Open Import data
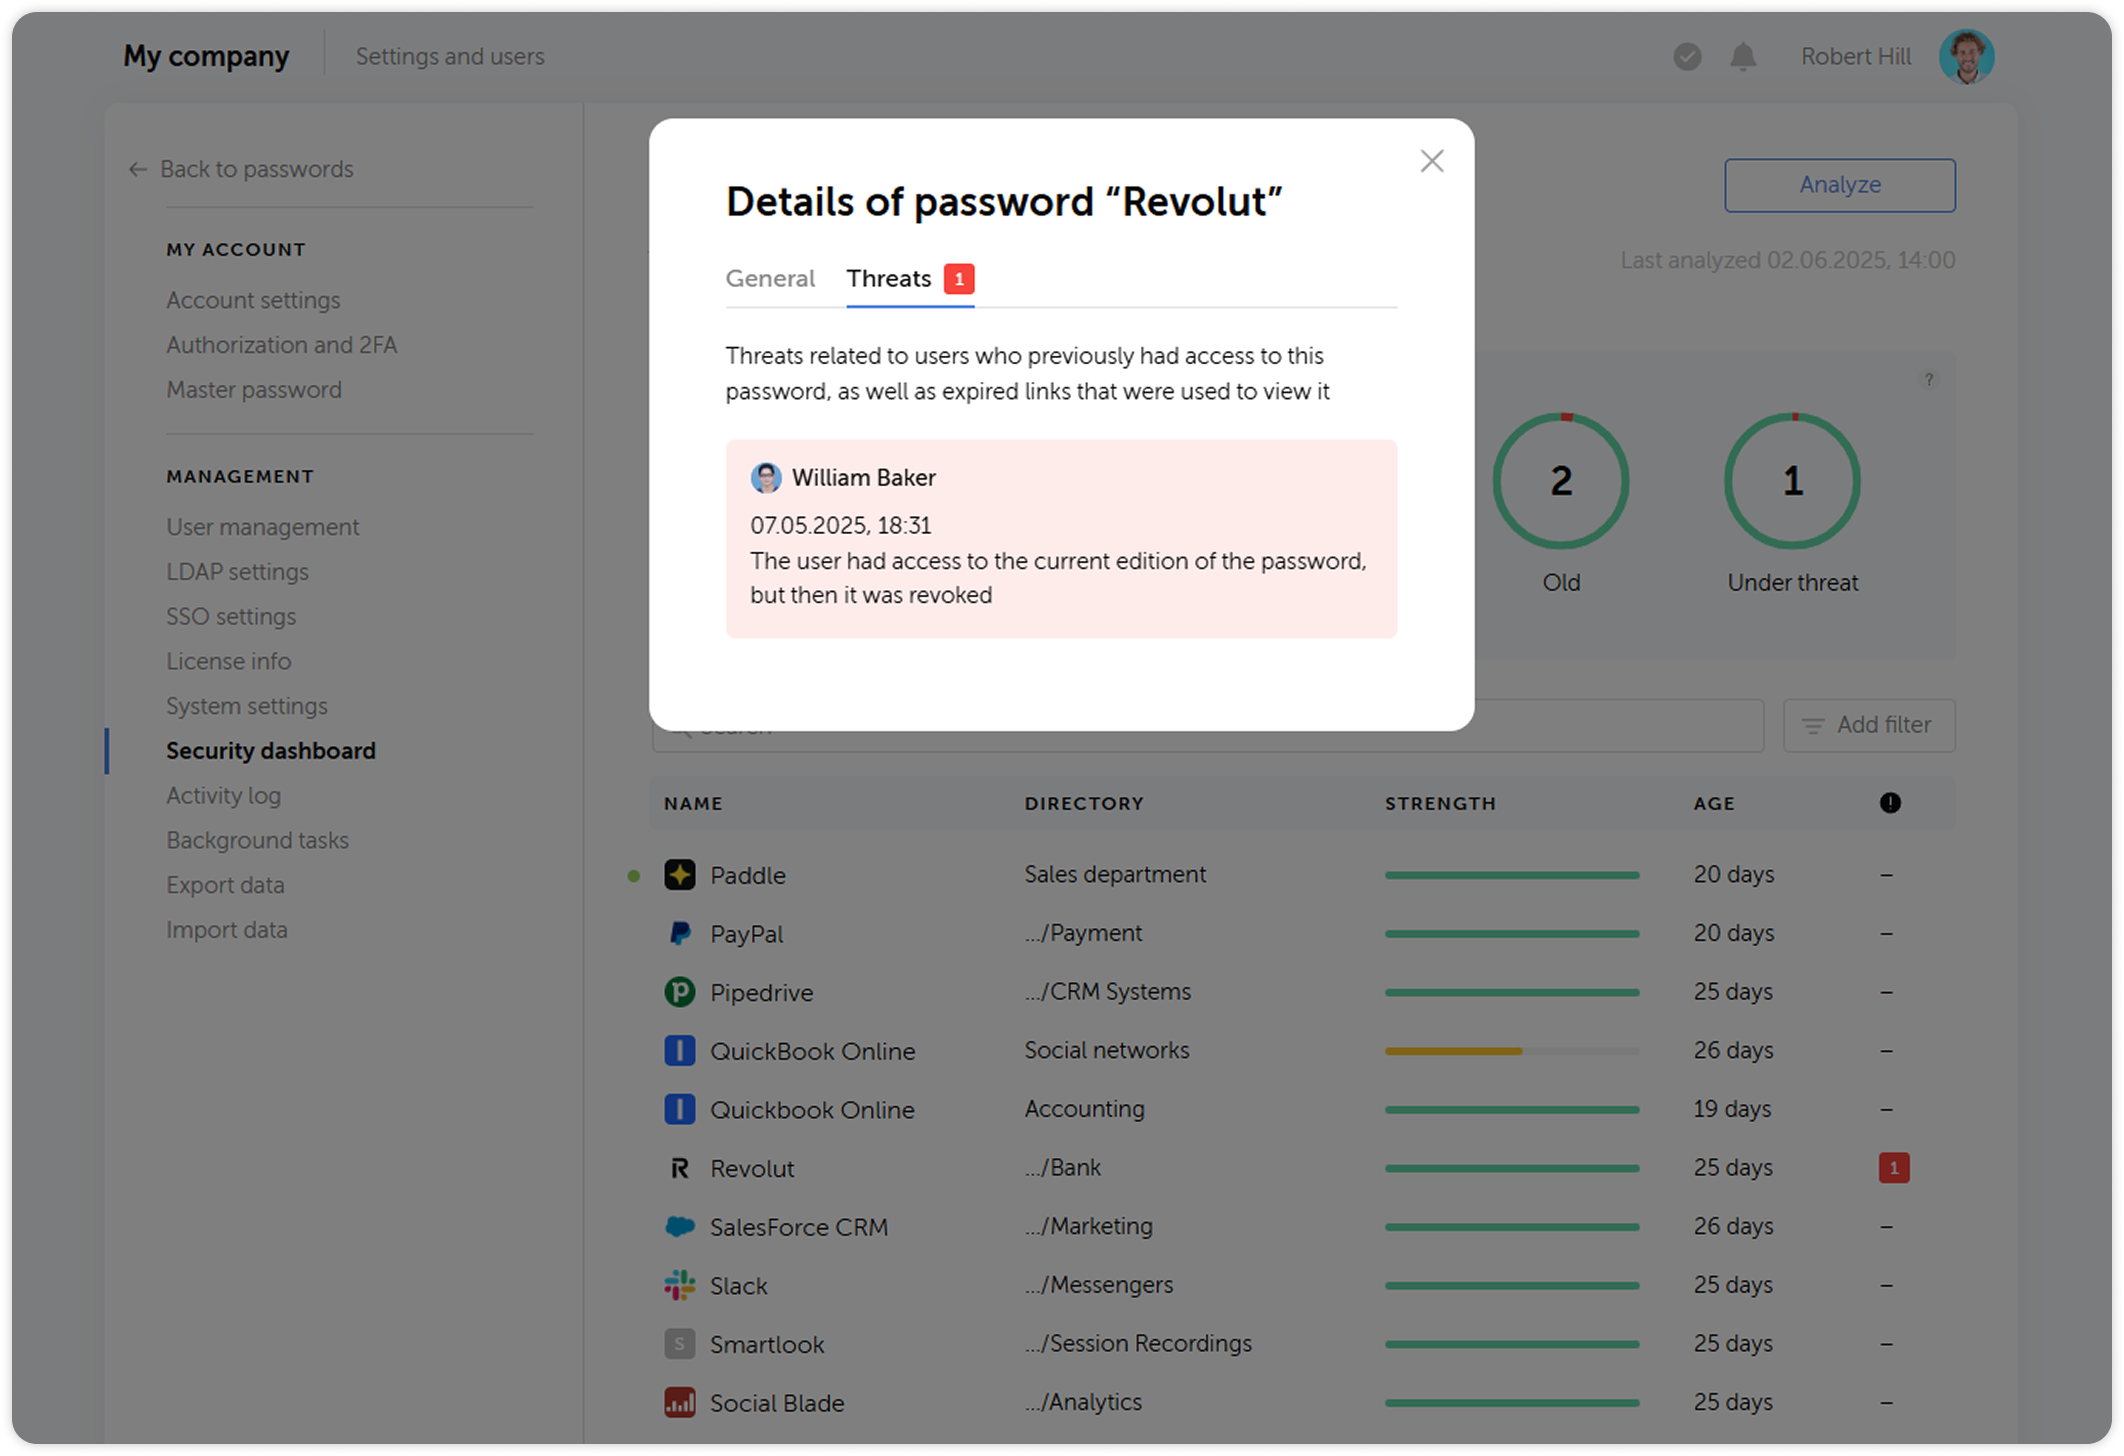Image resolution: width=2124 pixels, height=1456 pixels. 226,930
